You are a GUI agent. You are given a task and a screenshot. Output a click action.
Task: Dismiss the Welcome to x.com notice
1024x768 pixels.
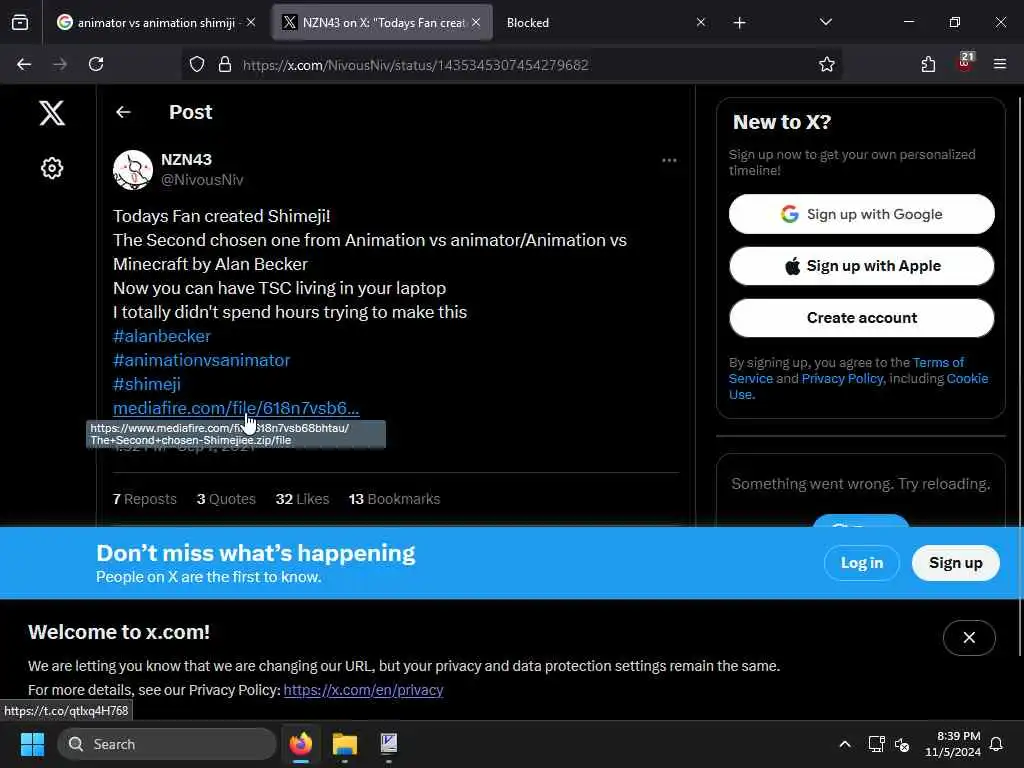pos(969,637)
